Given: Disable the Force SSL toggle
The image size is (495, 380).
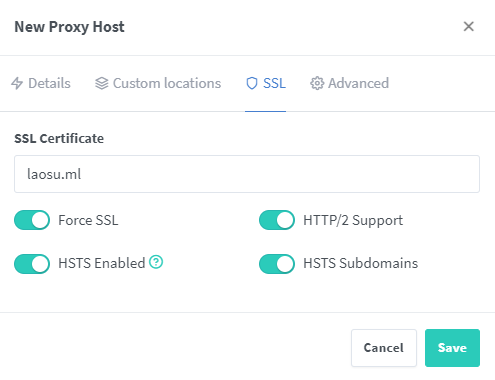Looking at the screenshot, I should [32, 220].
